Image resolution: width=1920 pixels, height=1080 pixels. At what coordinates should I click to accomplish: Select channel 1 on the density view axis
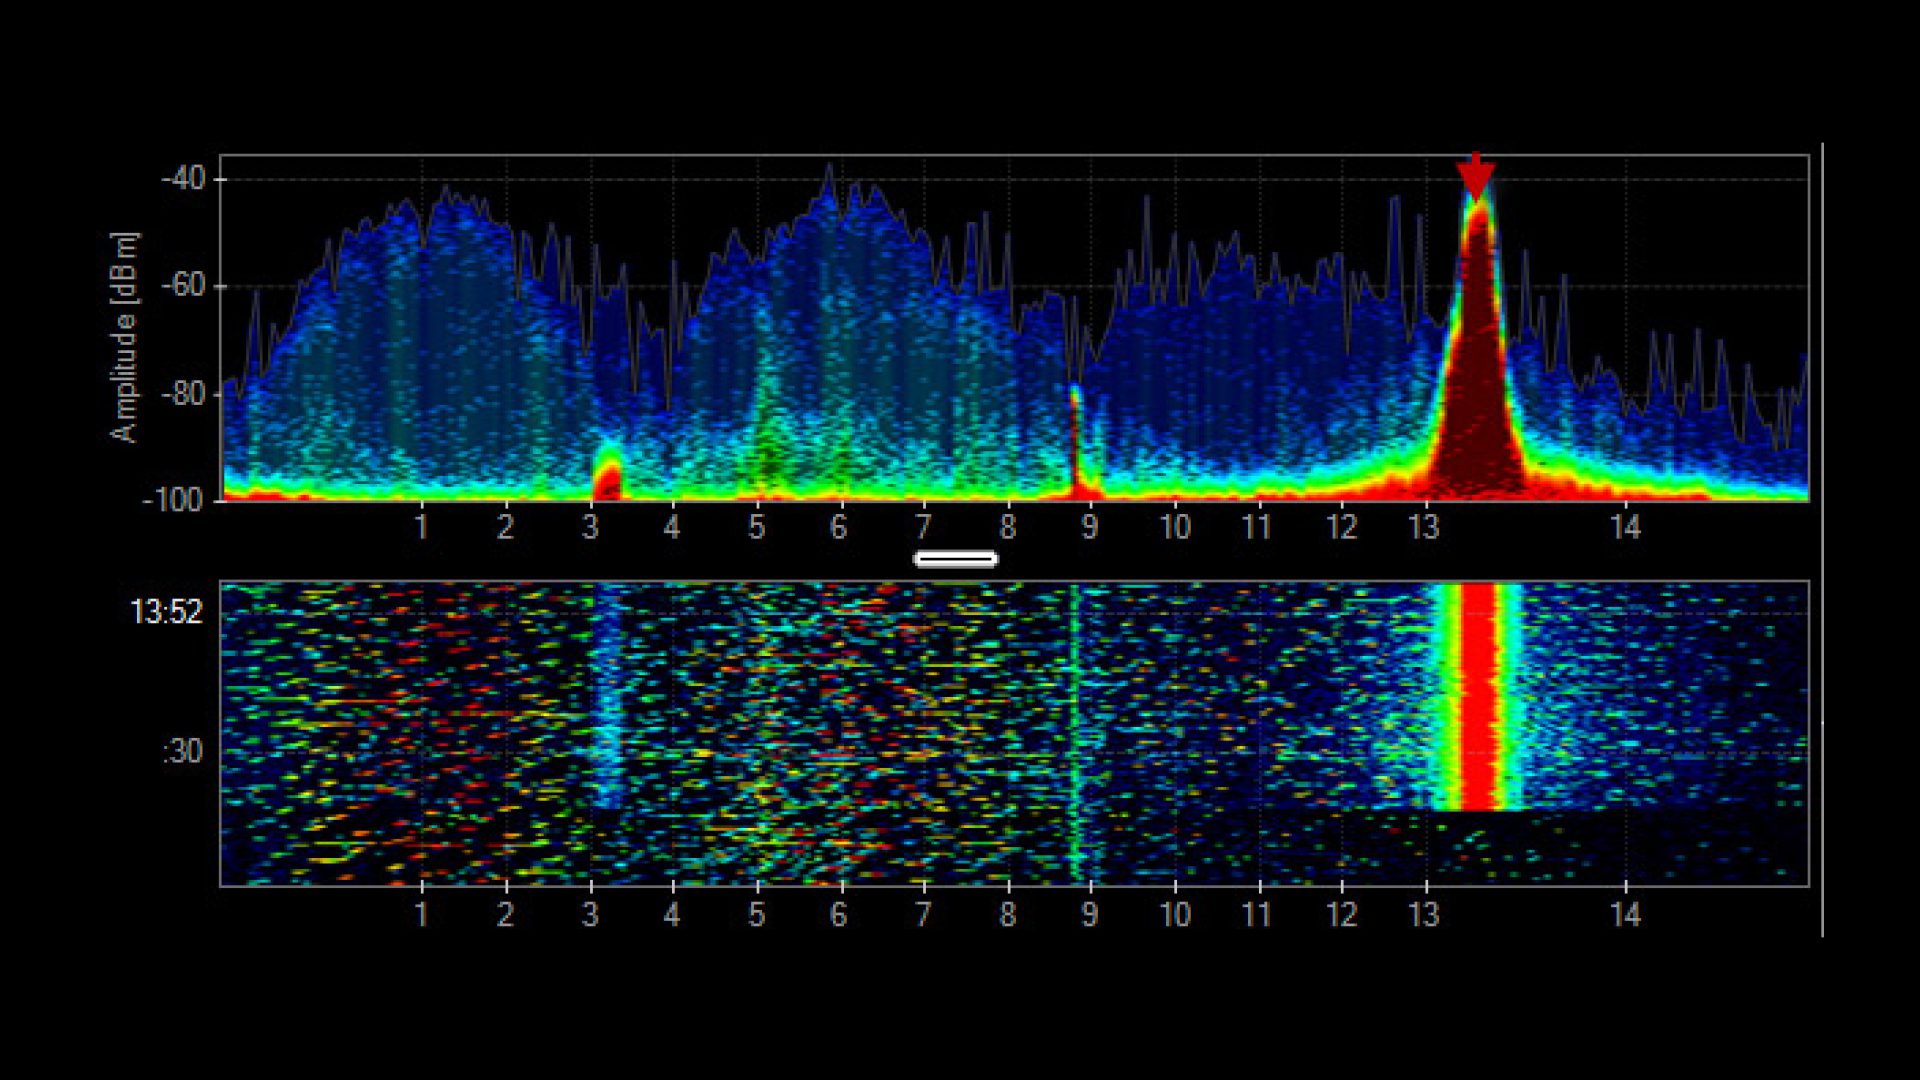coord(422,526)
